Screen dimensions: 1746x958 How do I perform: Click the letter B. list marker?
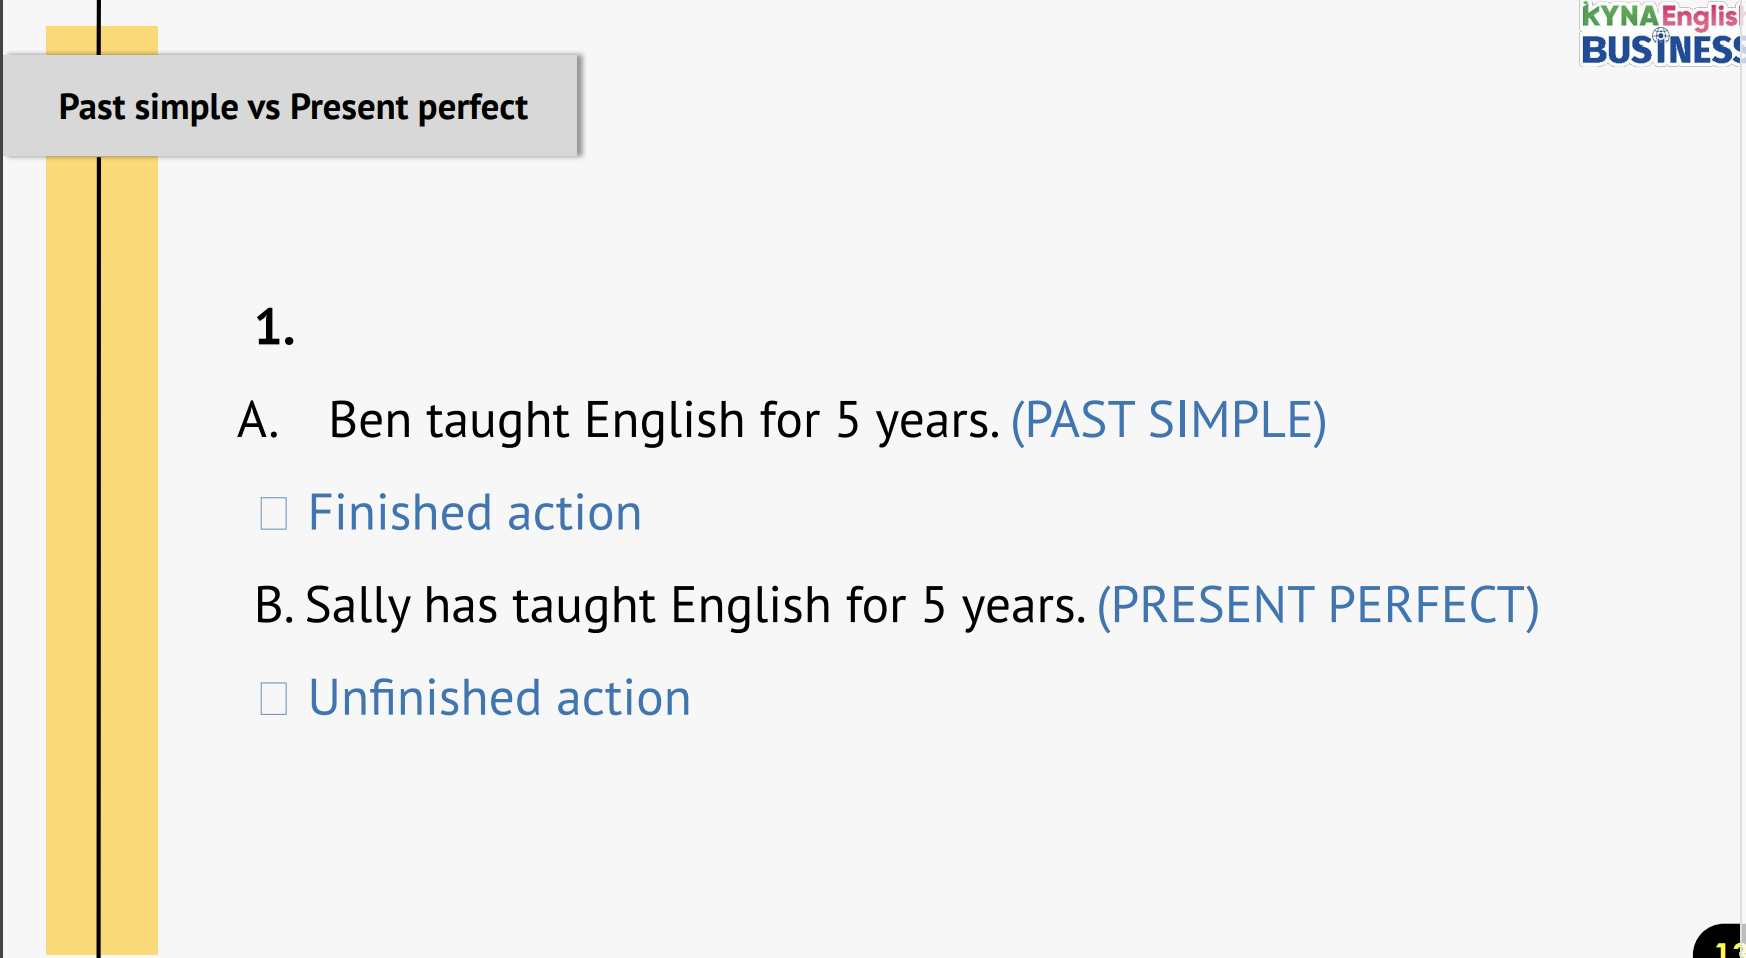click(273, 606)
